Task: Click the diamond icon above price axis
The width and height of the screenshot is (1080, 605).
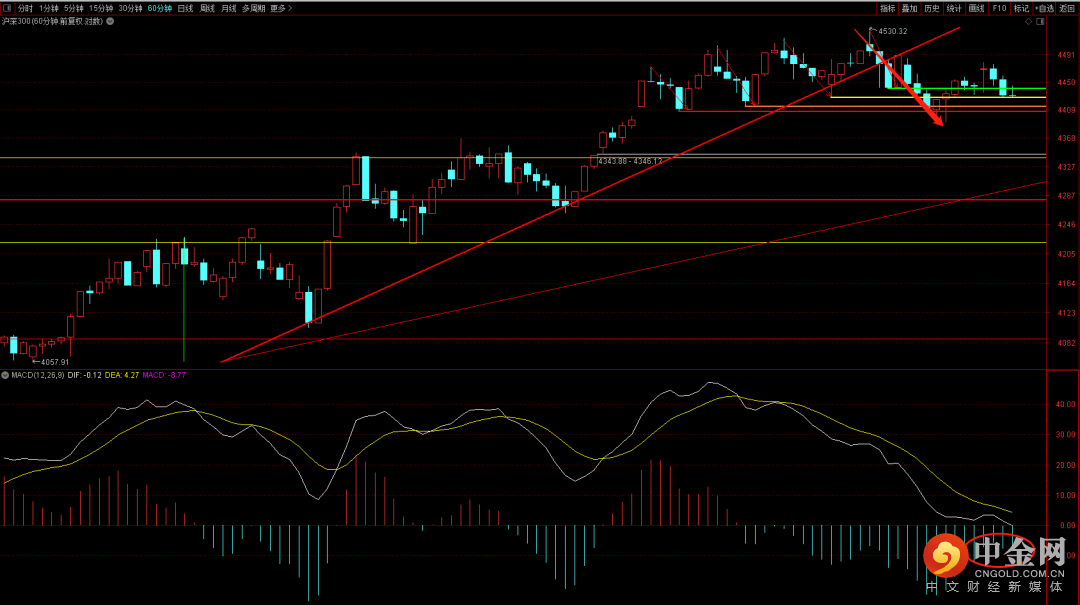Action: [x=1028, y=22]
